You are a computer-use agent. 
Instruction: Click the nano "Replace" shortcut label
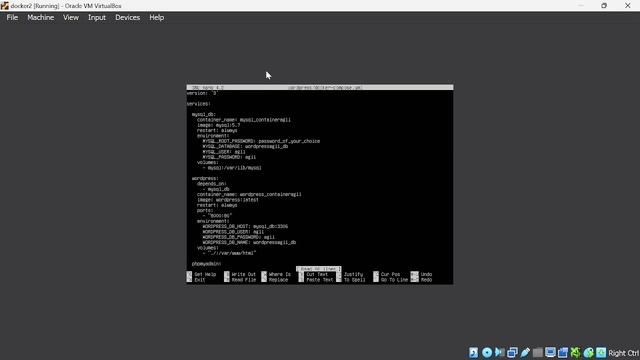tap(278, 280)
